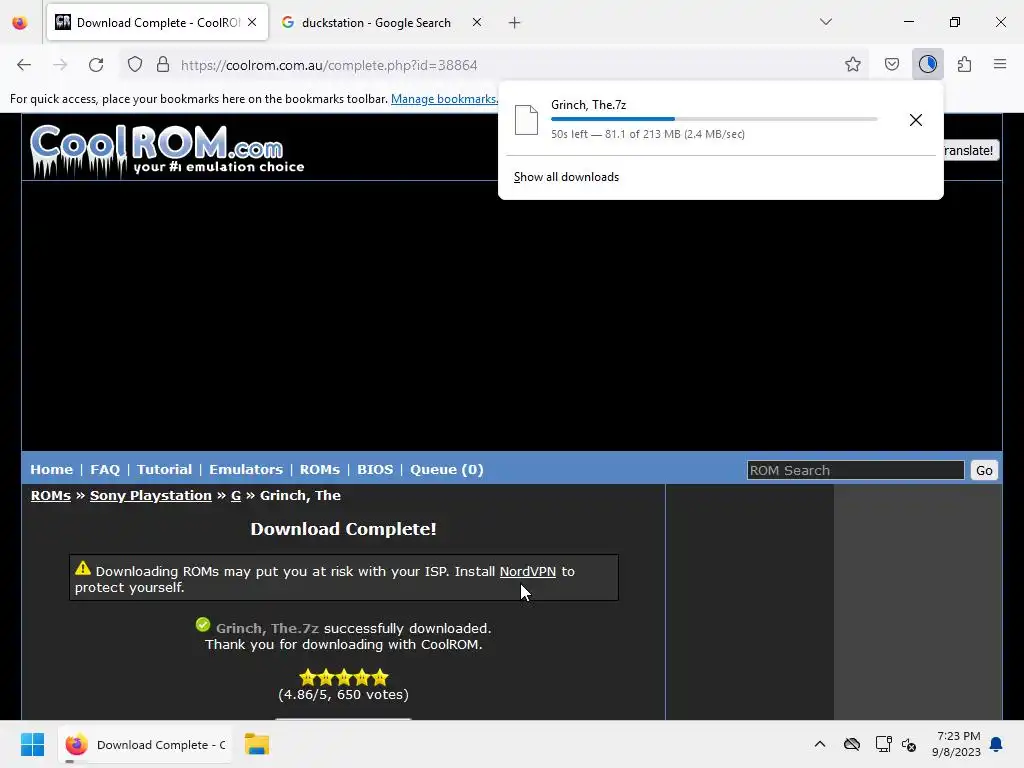This screenshot has width=1024, height=768.
Task: View site security padlock info
Action: [x=163, y=65]
